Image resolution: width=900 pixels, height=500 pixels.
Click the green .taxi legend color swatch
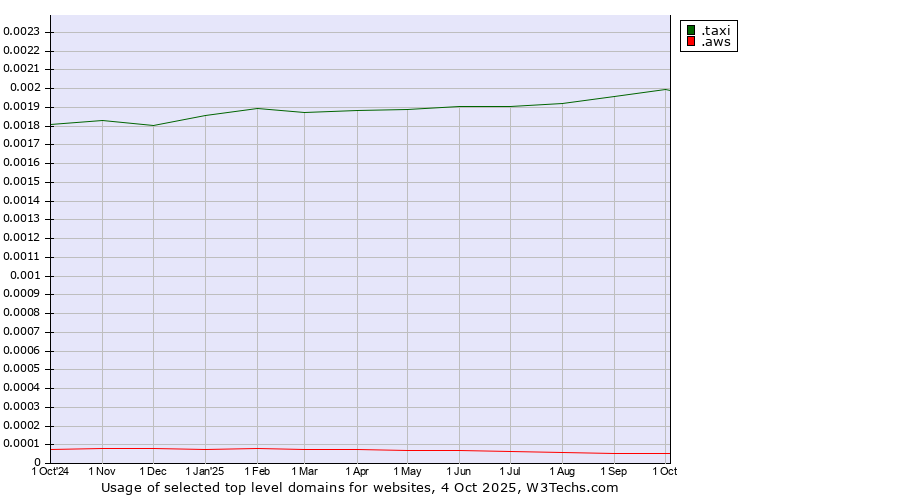tap(690, 30)
